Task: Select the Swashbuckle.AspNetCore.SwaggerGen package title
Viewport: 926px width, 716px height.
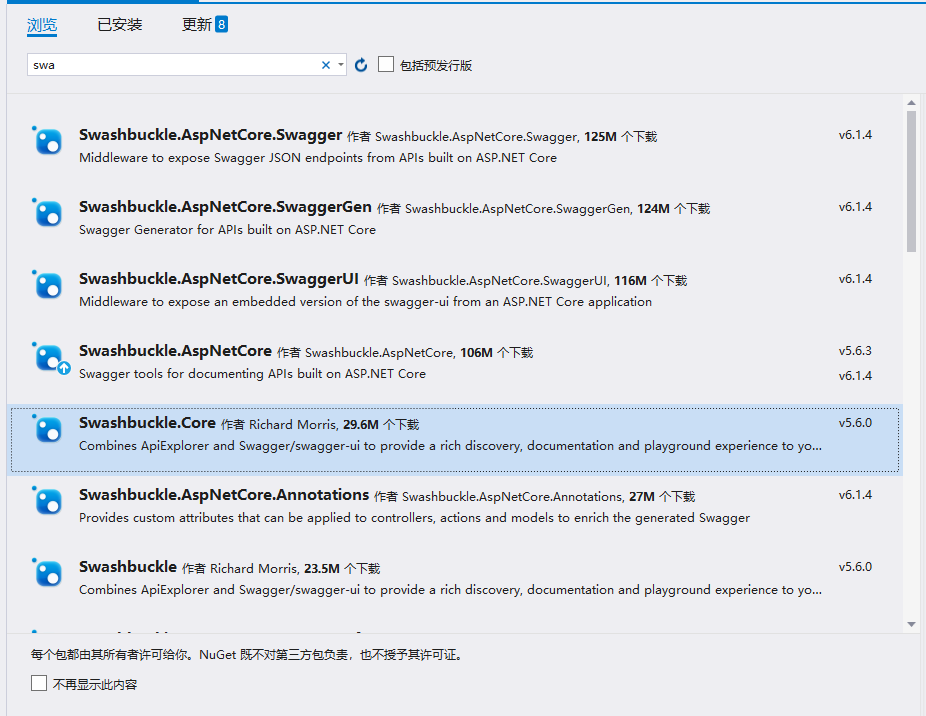Action: pos(226,207)
